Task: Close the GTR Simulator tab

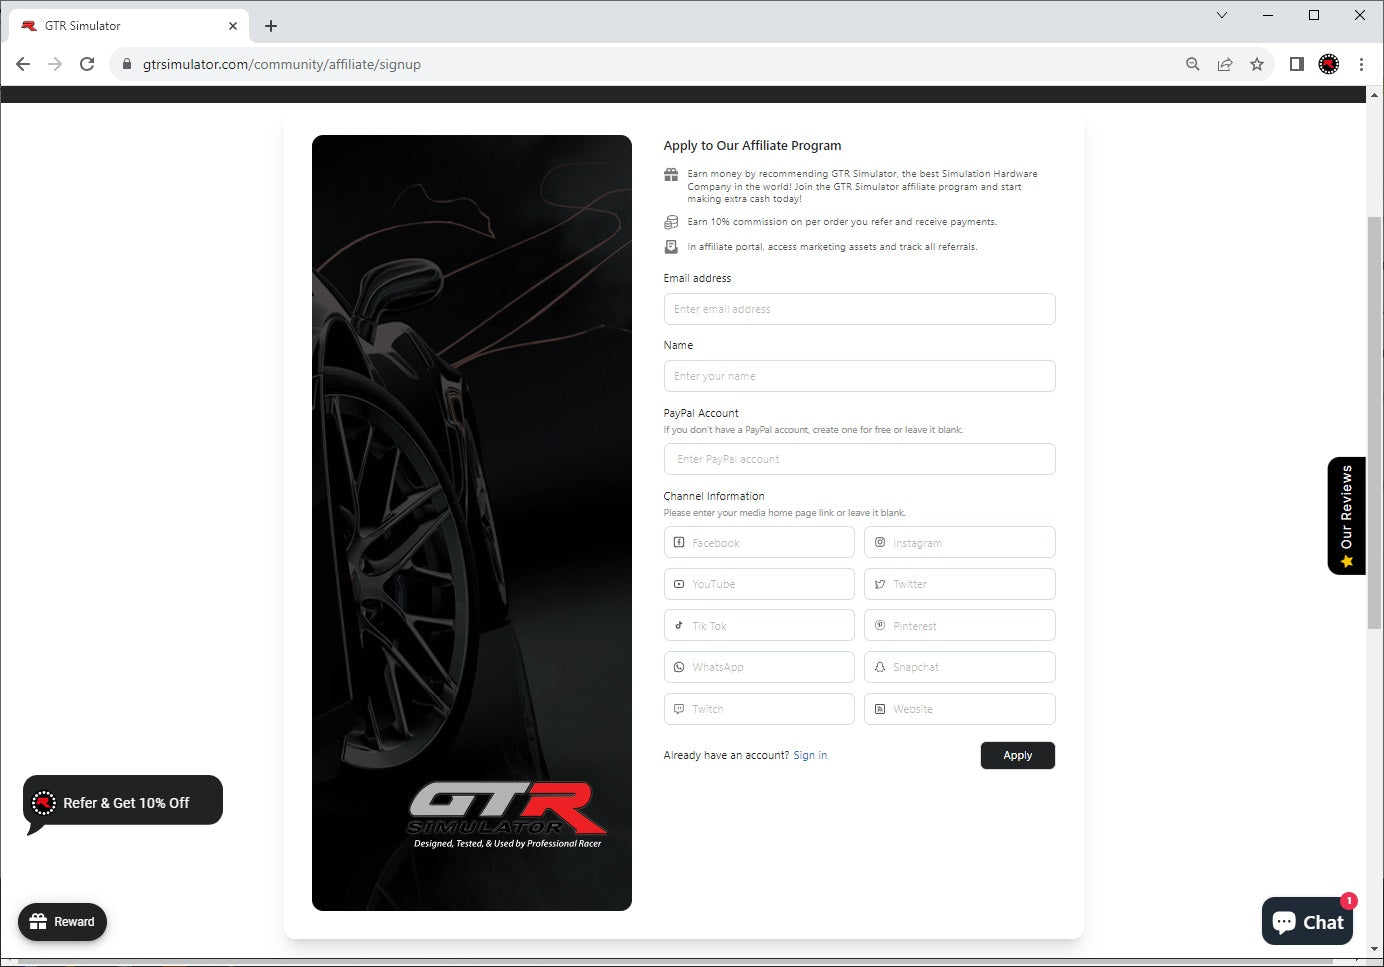Action: coord(233,26)
